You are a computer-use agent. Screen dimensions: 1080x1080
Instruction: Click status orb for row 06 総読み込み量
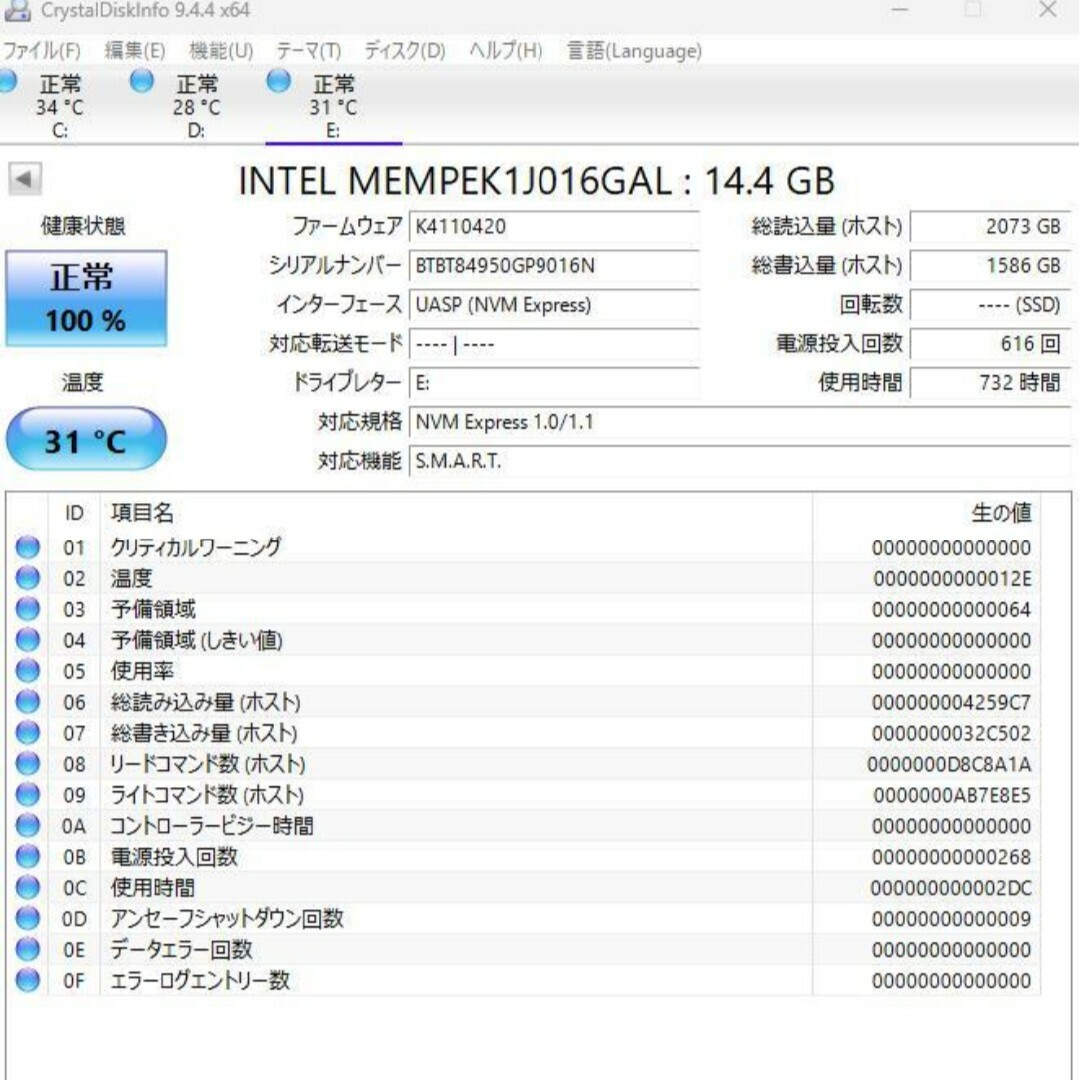[x=28, y=703]
